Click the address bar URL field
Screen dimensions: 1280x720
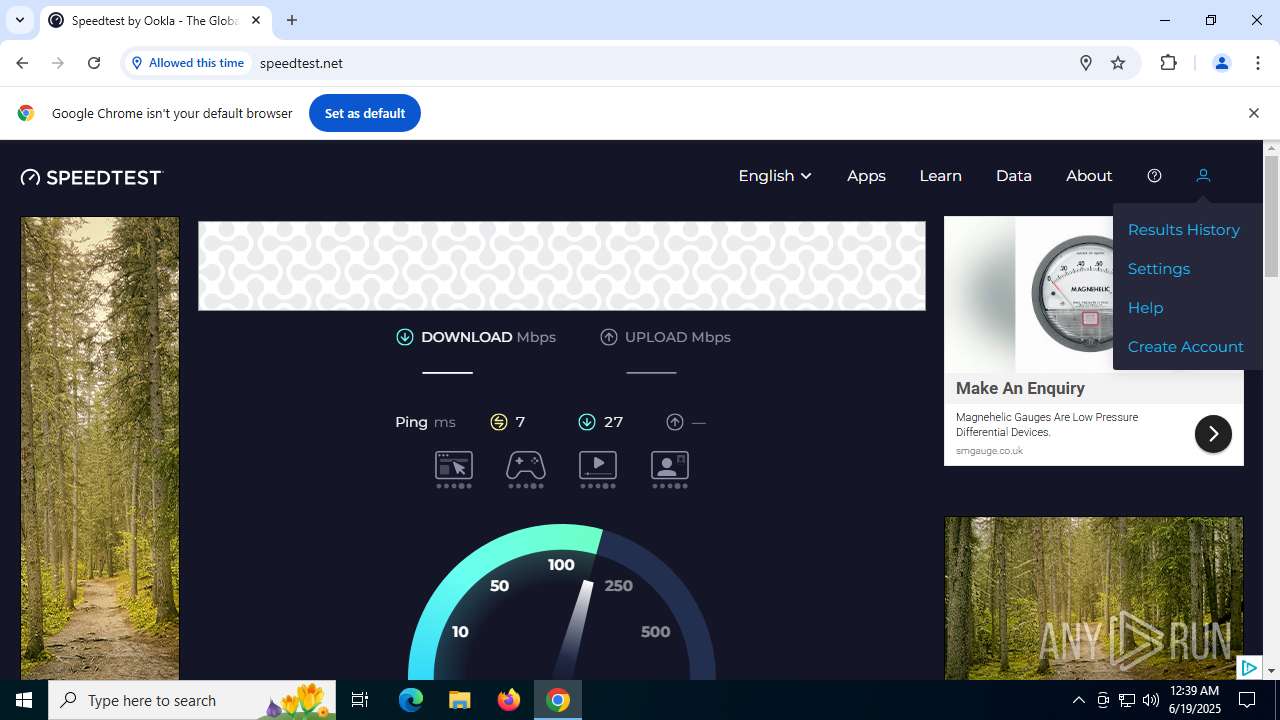[x=660, y=63]
